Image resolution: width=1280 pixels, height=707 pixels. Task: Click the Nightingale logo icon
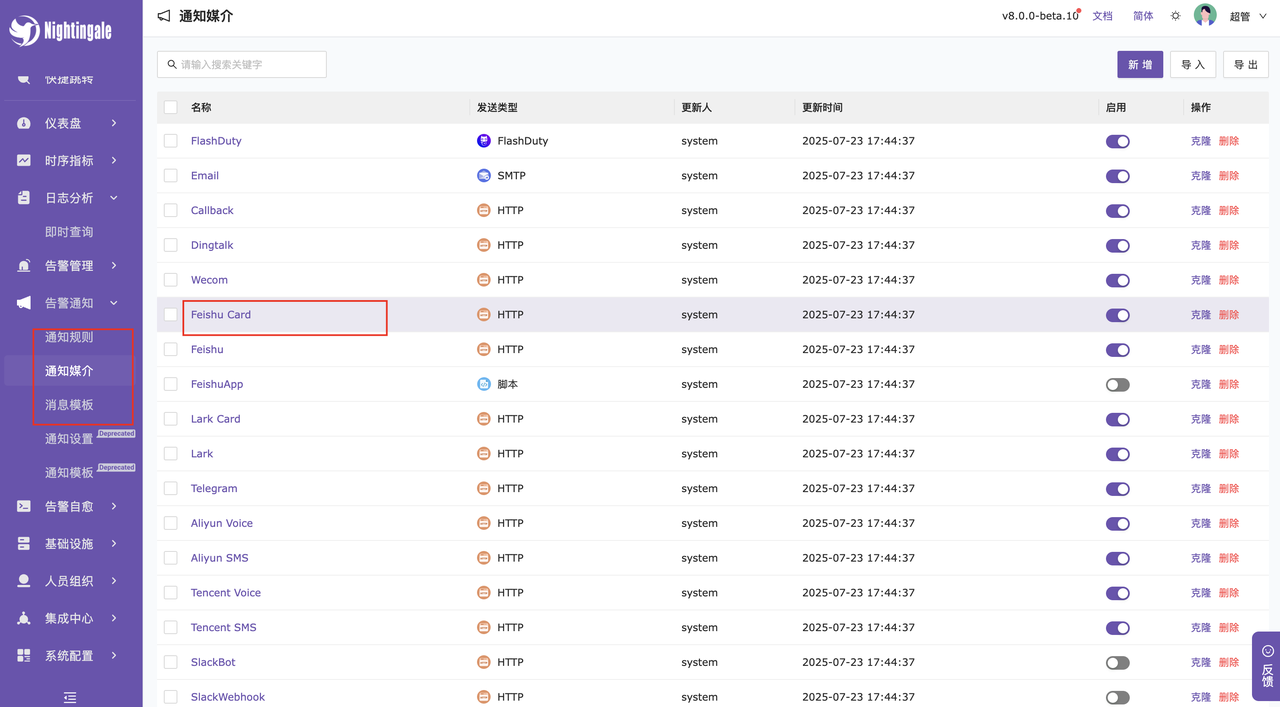(24, 31)
